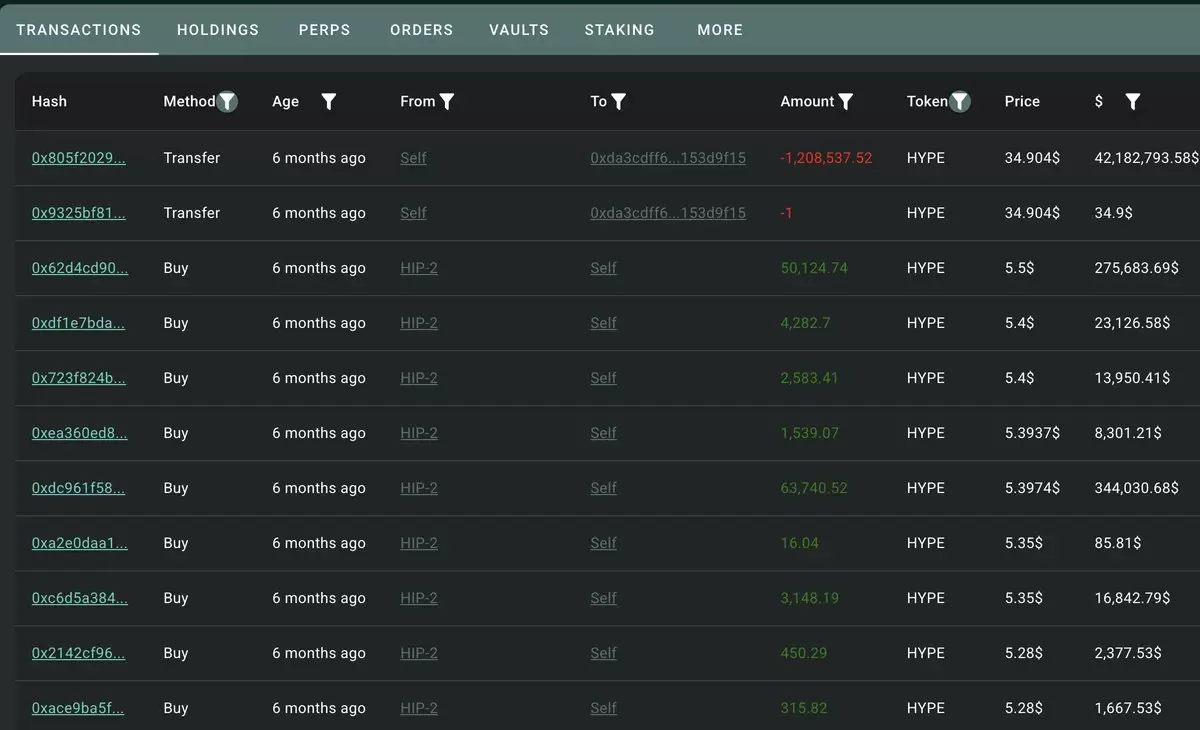
Task: Click HIP-2 sender in the 50,124.74 row
Action: point(419,268)
